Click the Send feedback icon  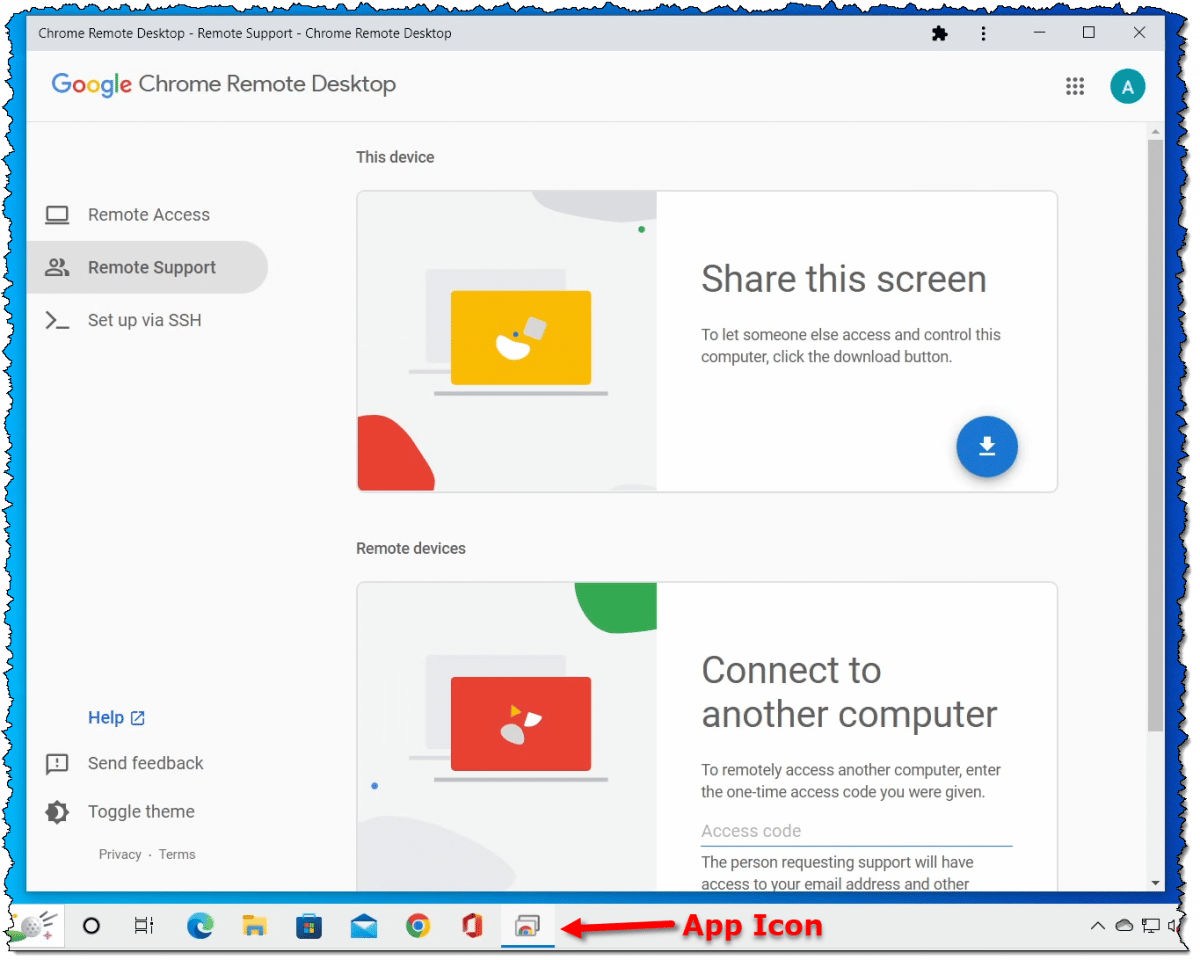coord(57,763)
